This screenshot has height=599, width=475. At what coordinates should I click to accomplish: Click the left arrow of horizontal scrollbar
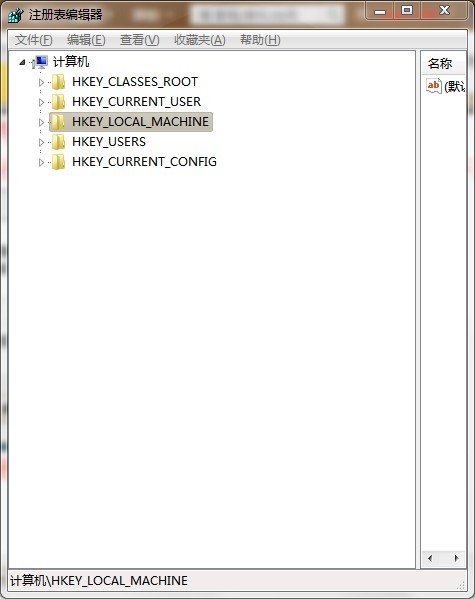[x=430, y=559]
